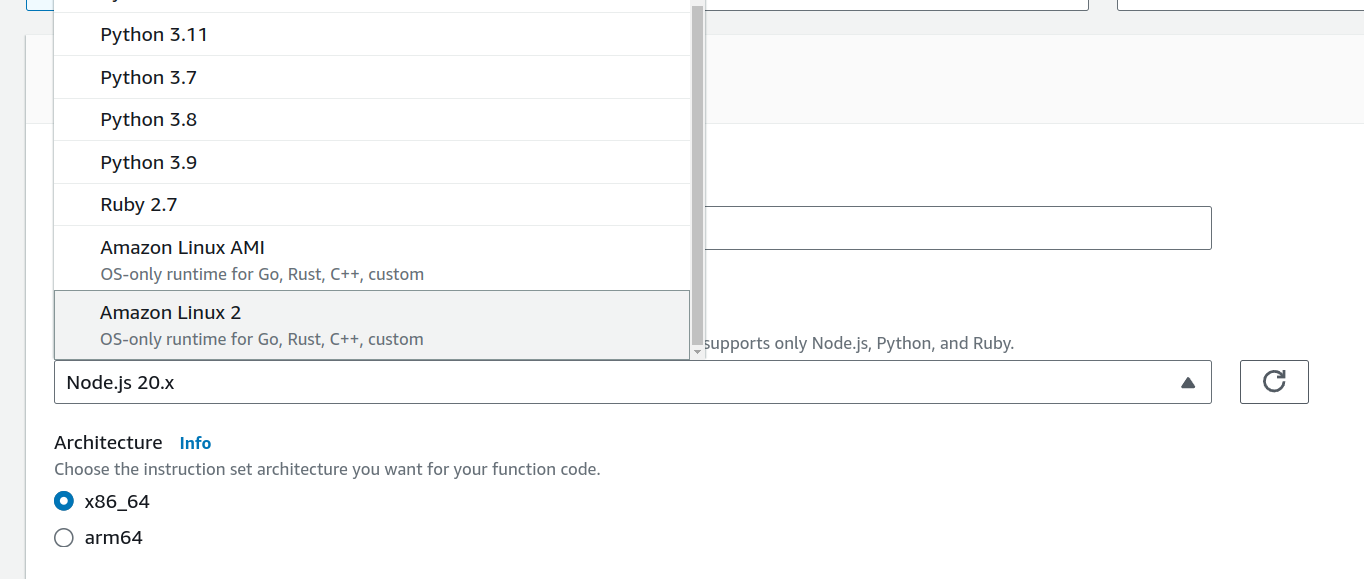Select the arm64 architecture radio button
Image resolution: width=1364 pixels, height=579 pixels.
tap(63, 537)
